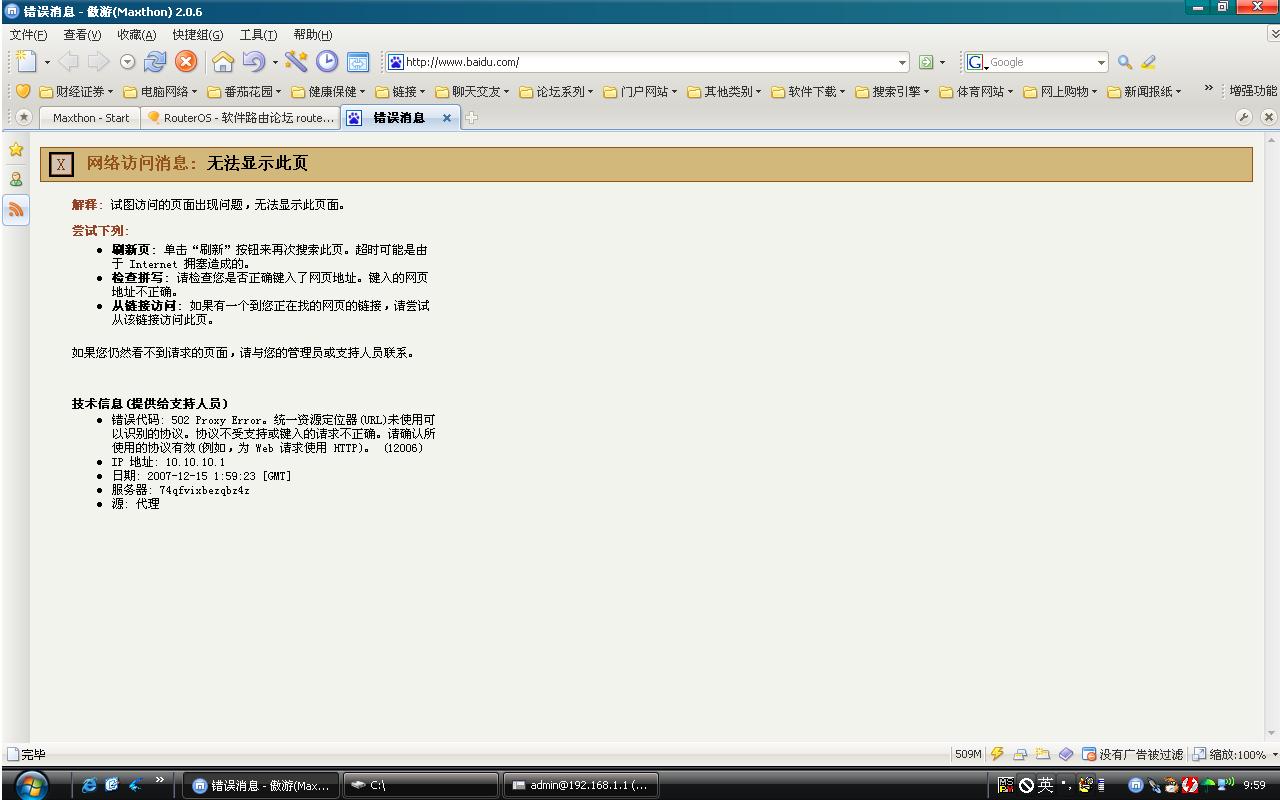Click the Google search box

[x=1037, y=62]
